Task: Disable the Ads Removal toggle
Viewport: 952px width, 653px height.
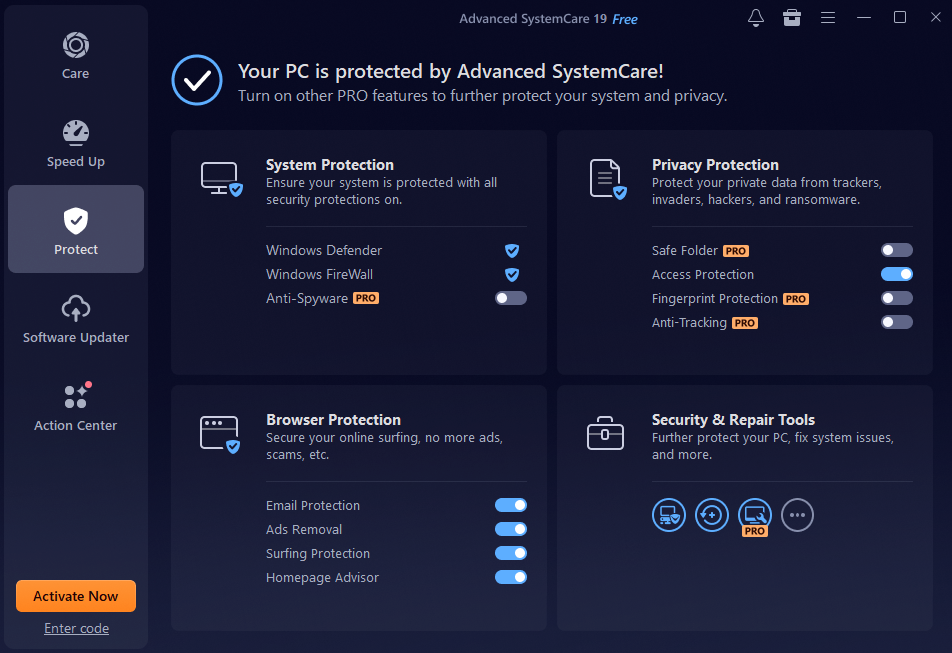Action: click(510, 529)
